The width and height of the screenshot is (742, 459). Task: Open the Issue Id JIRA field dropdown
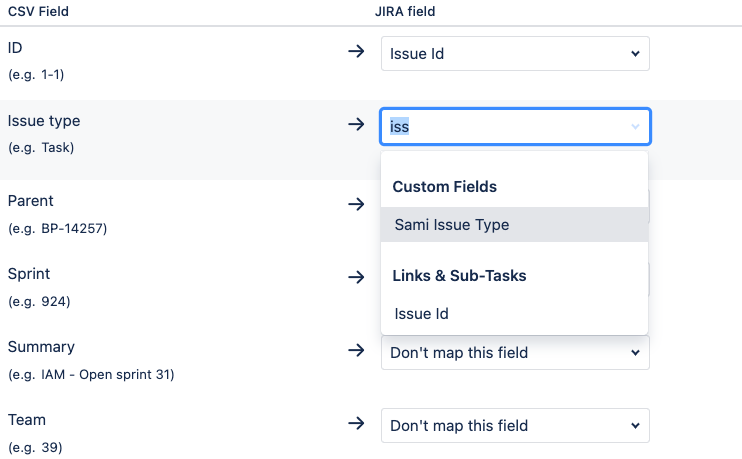tap(515, 54)
